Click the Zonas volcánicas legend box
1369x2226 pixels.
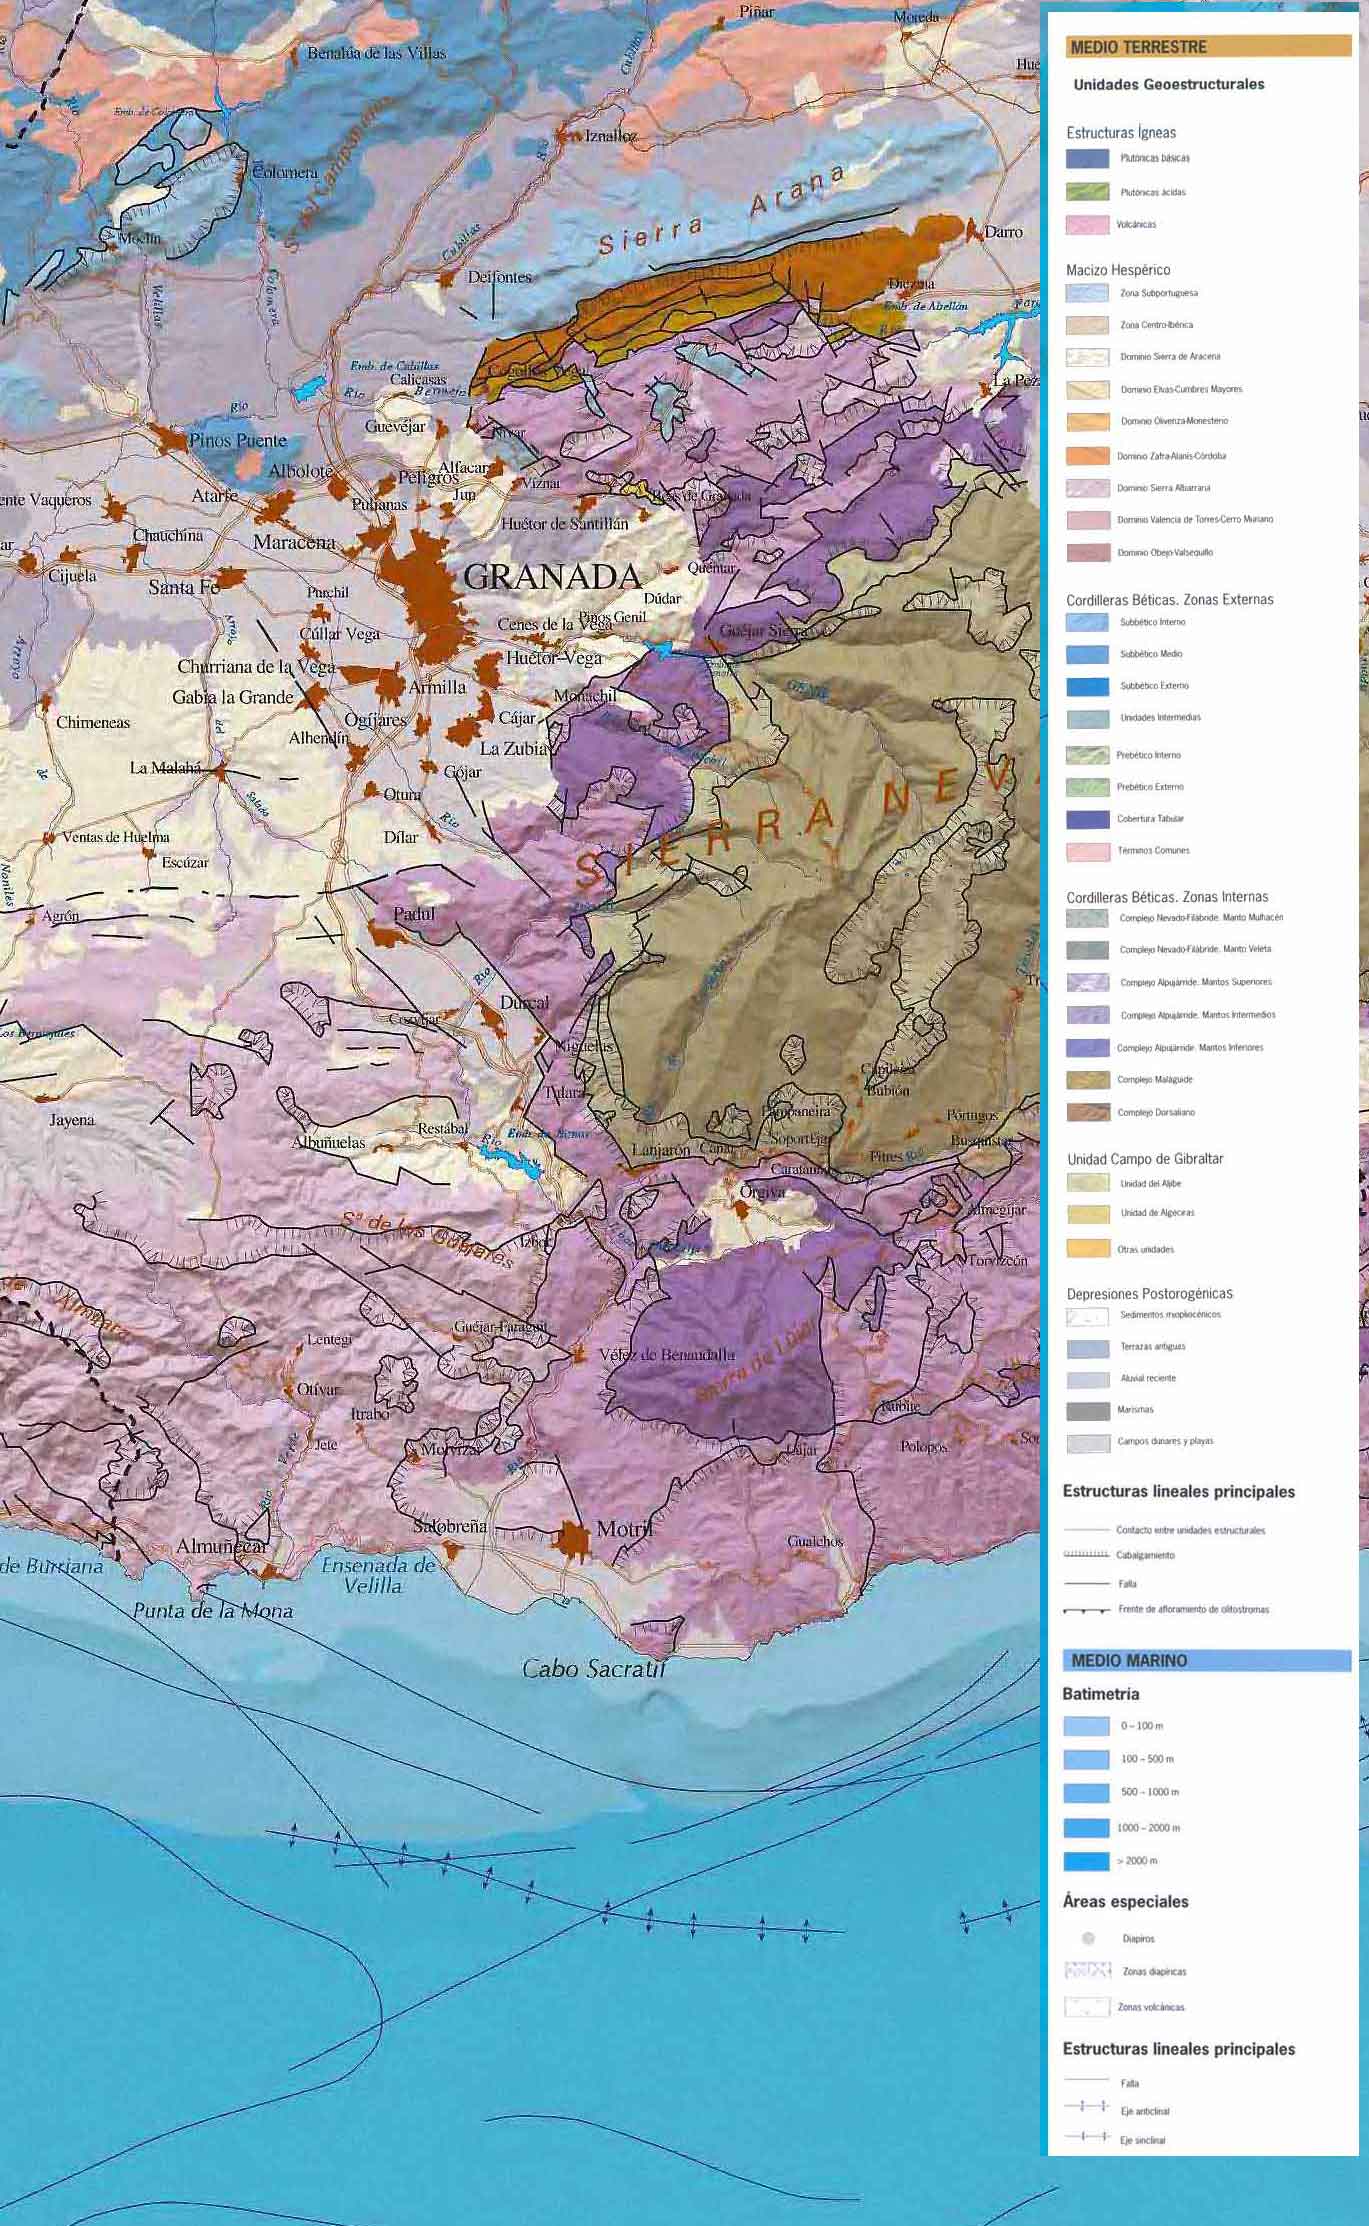pyautogui.click(x=1088, y=2006)
